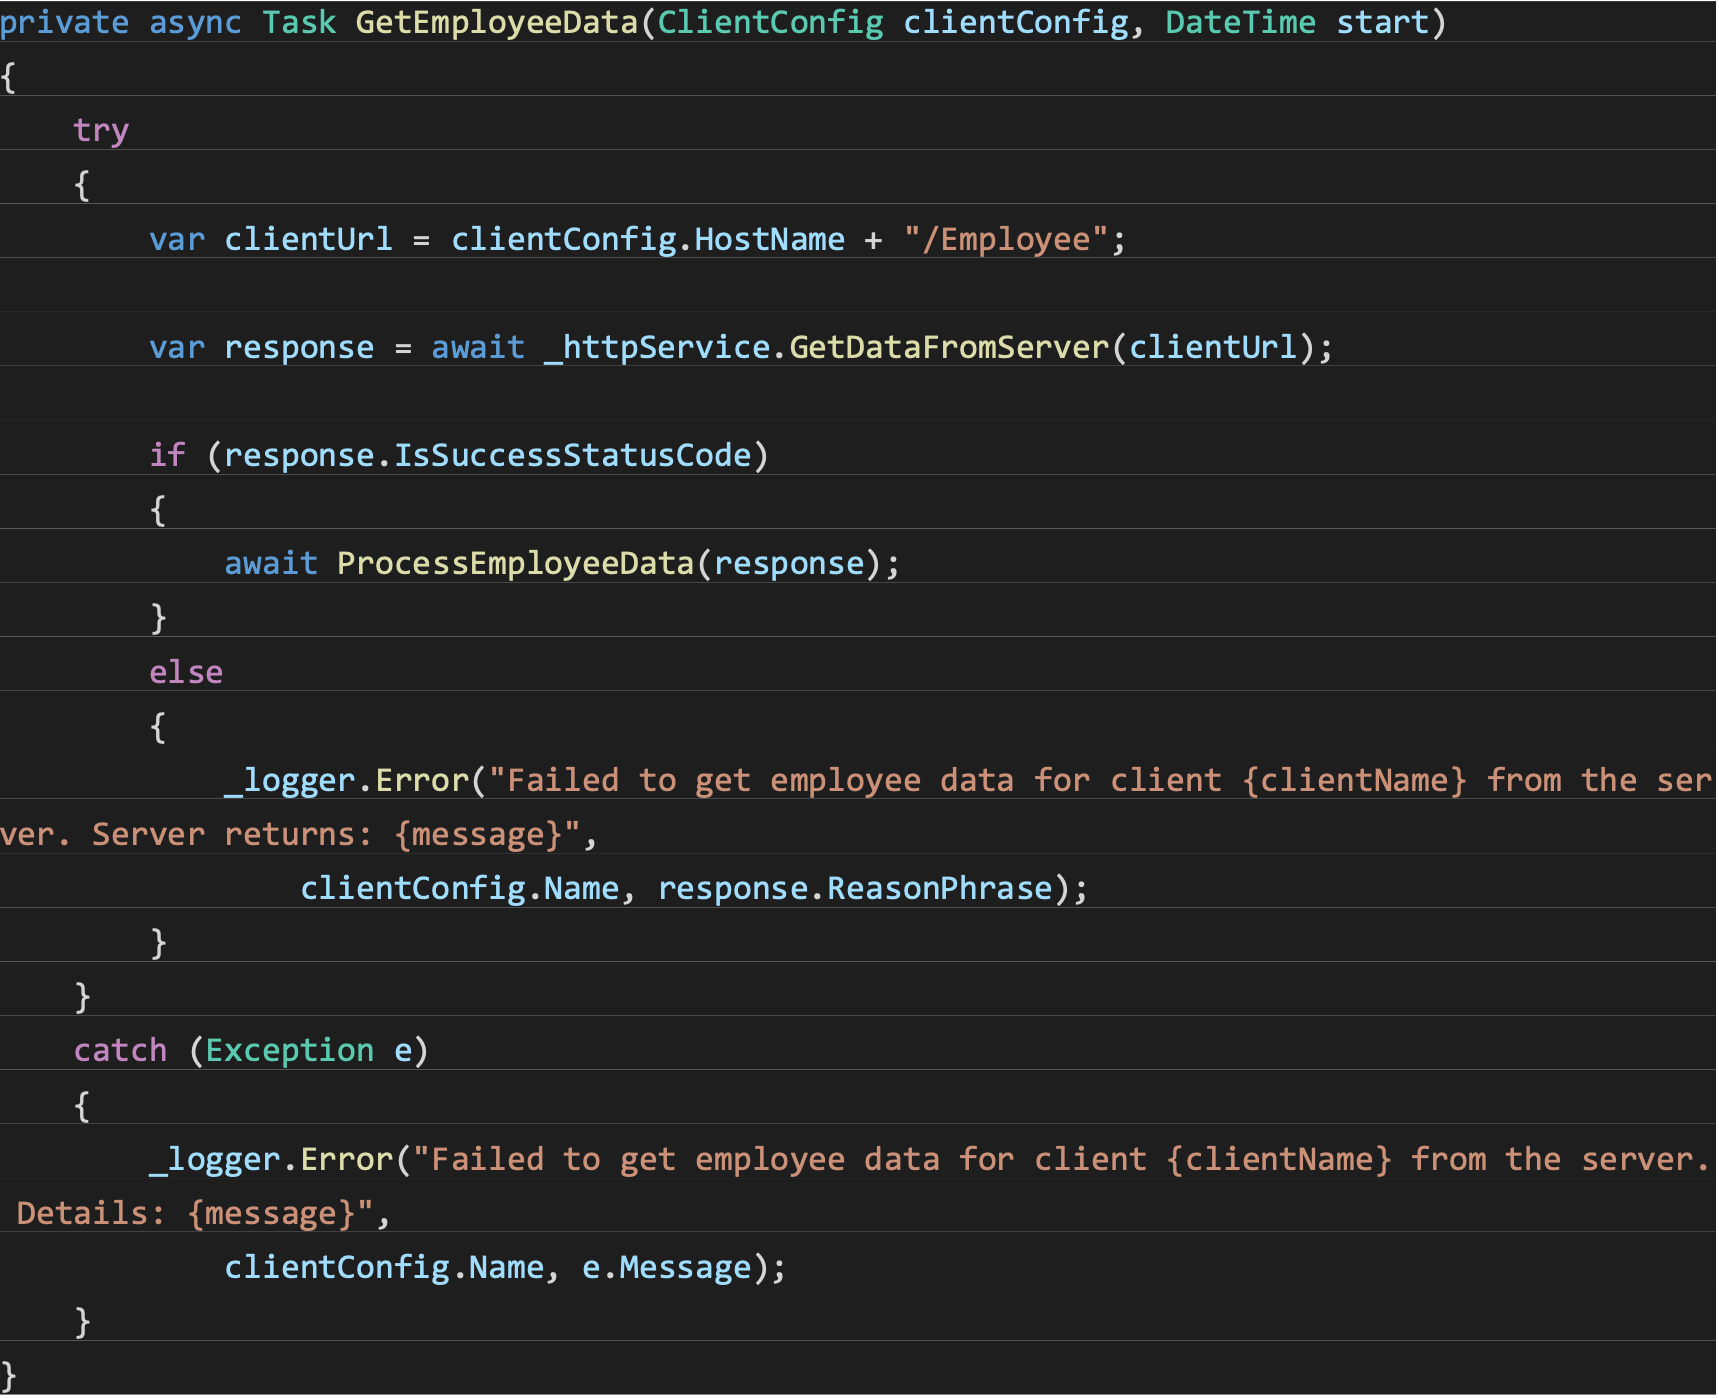Select the ClientConfig parameter type
The width and height of the screenshot is (1719, 1398).
click(770, 22)
